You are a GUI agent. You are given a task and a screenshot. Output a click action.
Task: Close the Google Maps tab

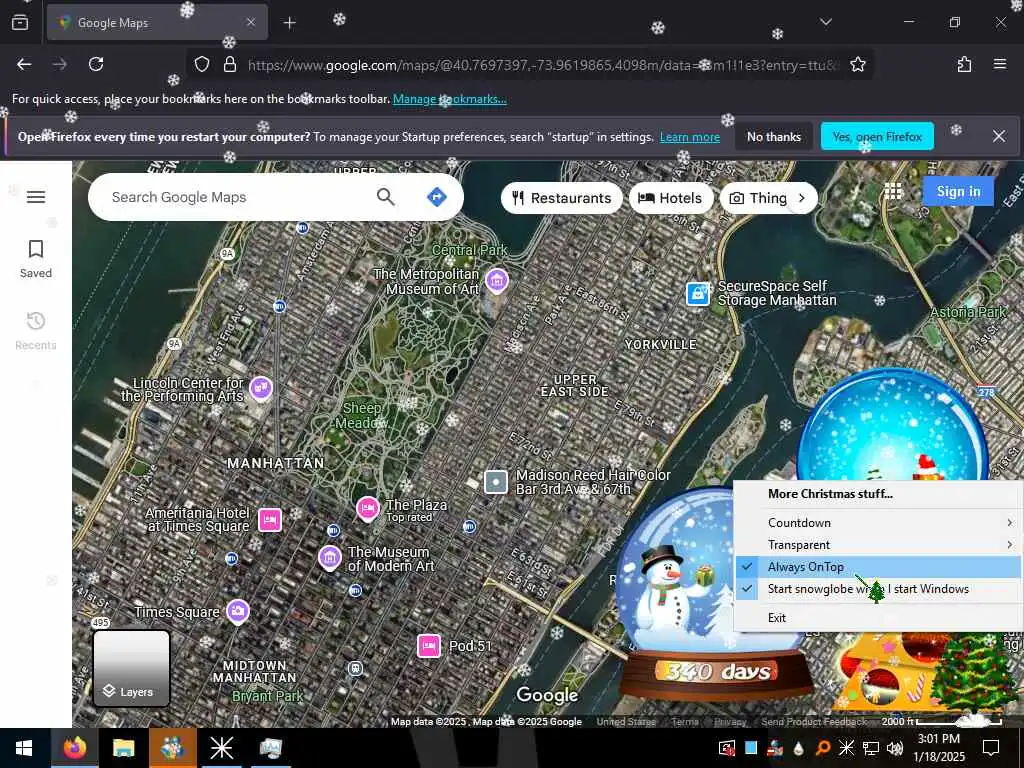[x=250, y=23]
